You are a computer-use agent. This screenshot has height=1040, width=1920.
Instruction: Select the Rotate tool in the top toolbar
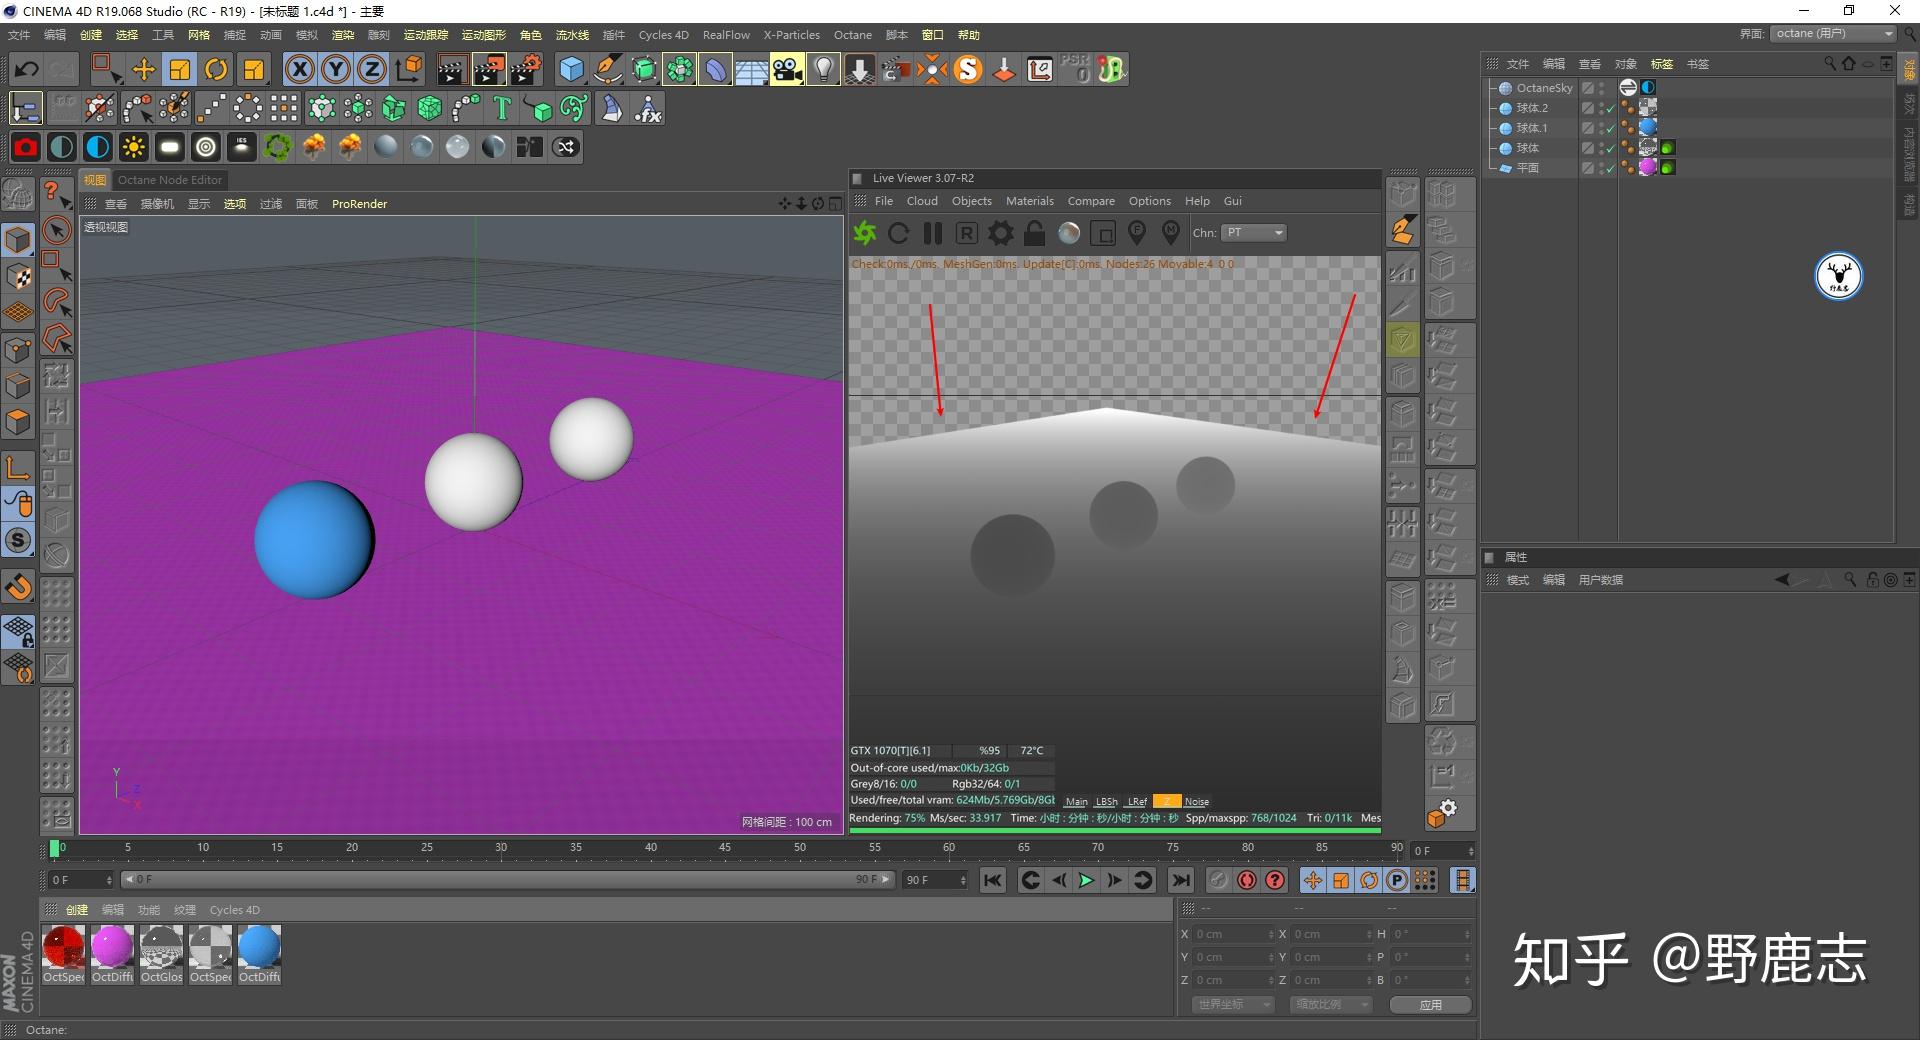pyautogui.click(x=216, y=69)
